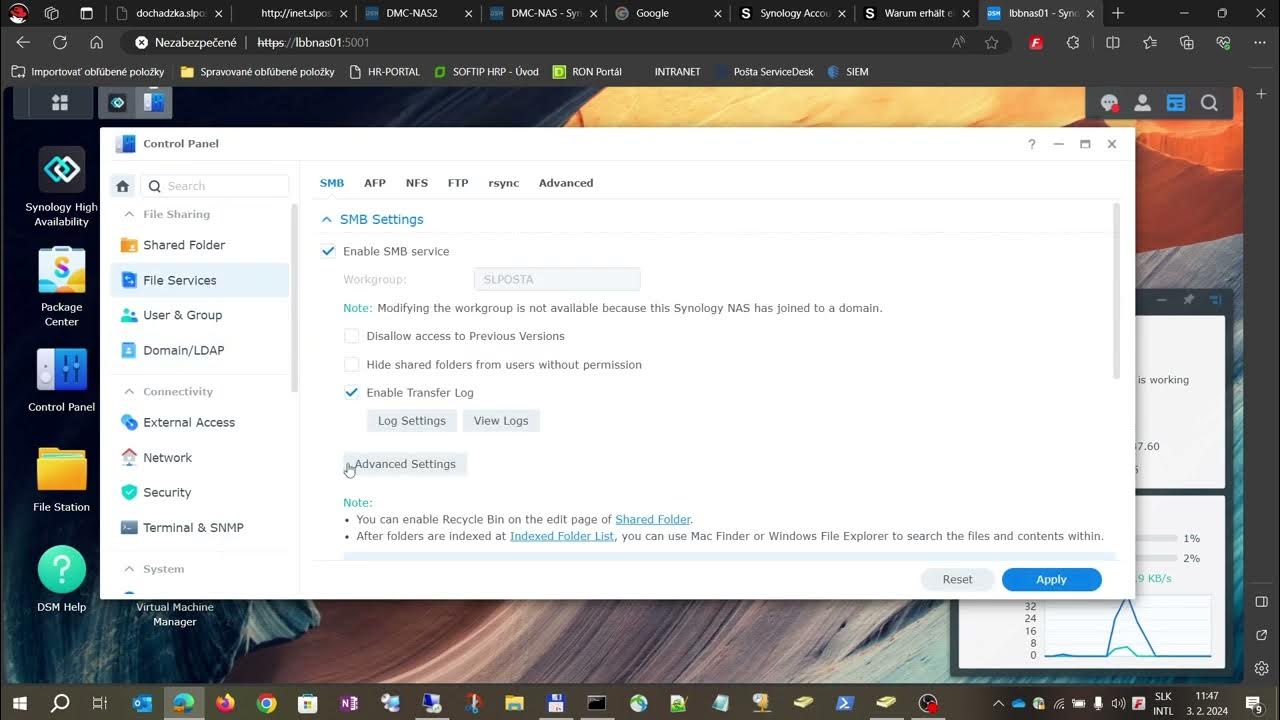The height and width of the screenshot is (720, 1280).
Task: Open the HR-PORTAL bookmark
Action: pyautogui.click(x=385, y=72)
